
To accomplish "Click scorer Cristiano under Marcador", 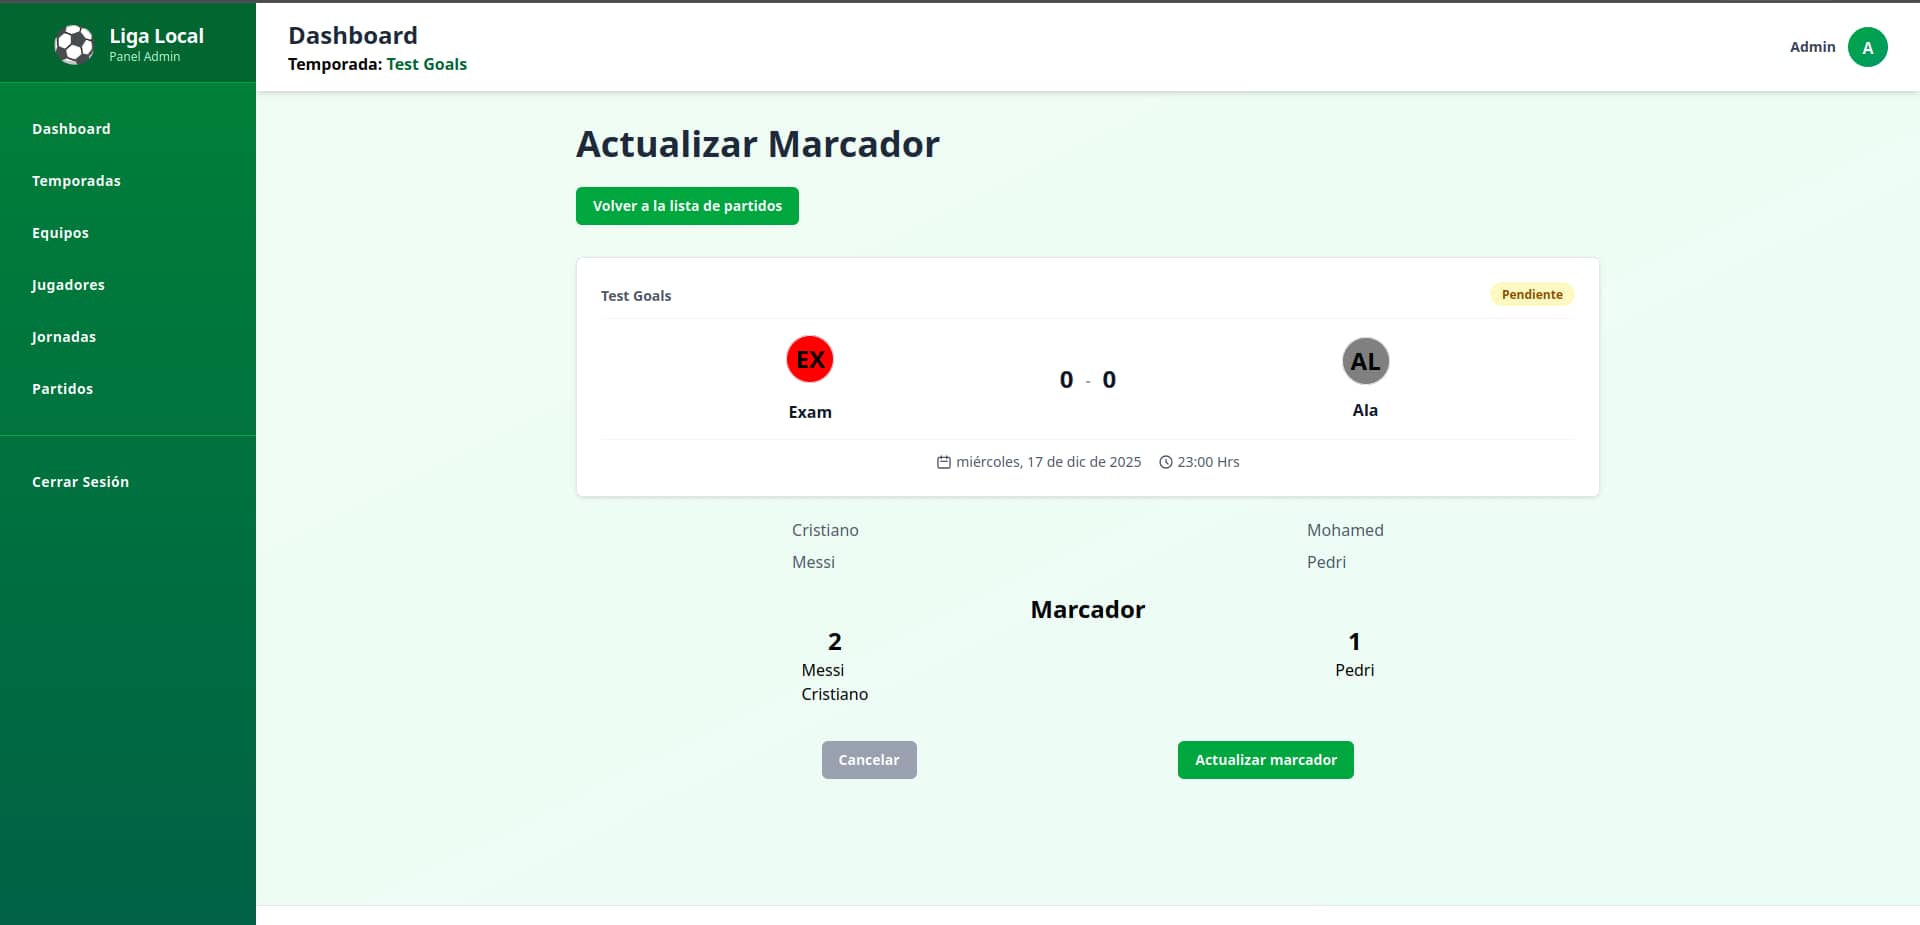I will tap(834, 694).
